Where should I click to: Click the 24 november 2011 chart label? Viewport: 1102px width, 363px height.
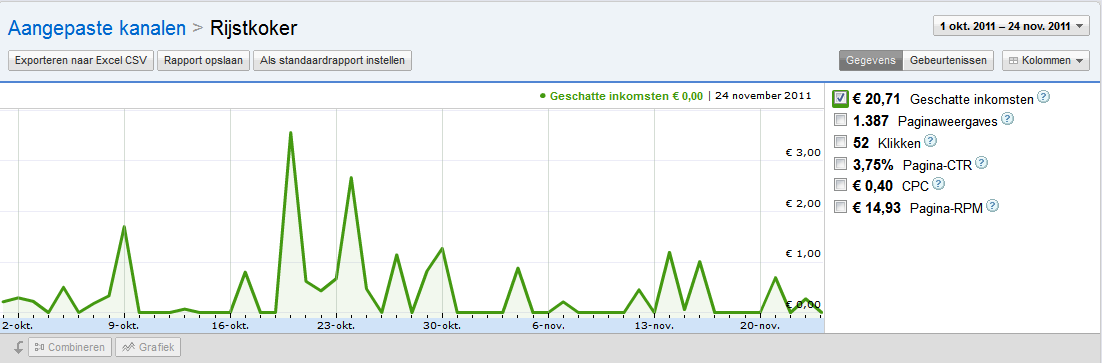(x=763, y=96)
